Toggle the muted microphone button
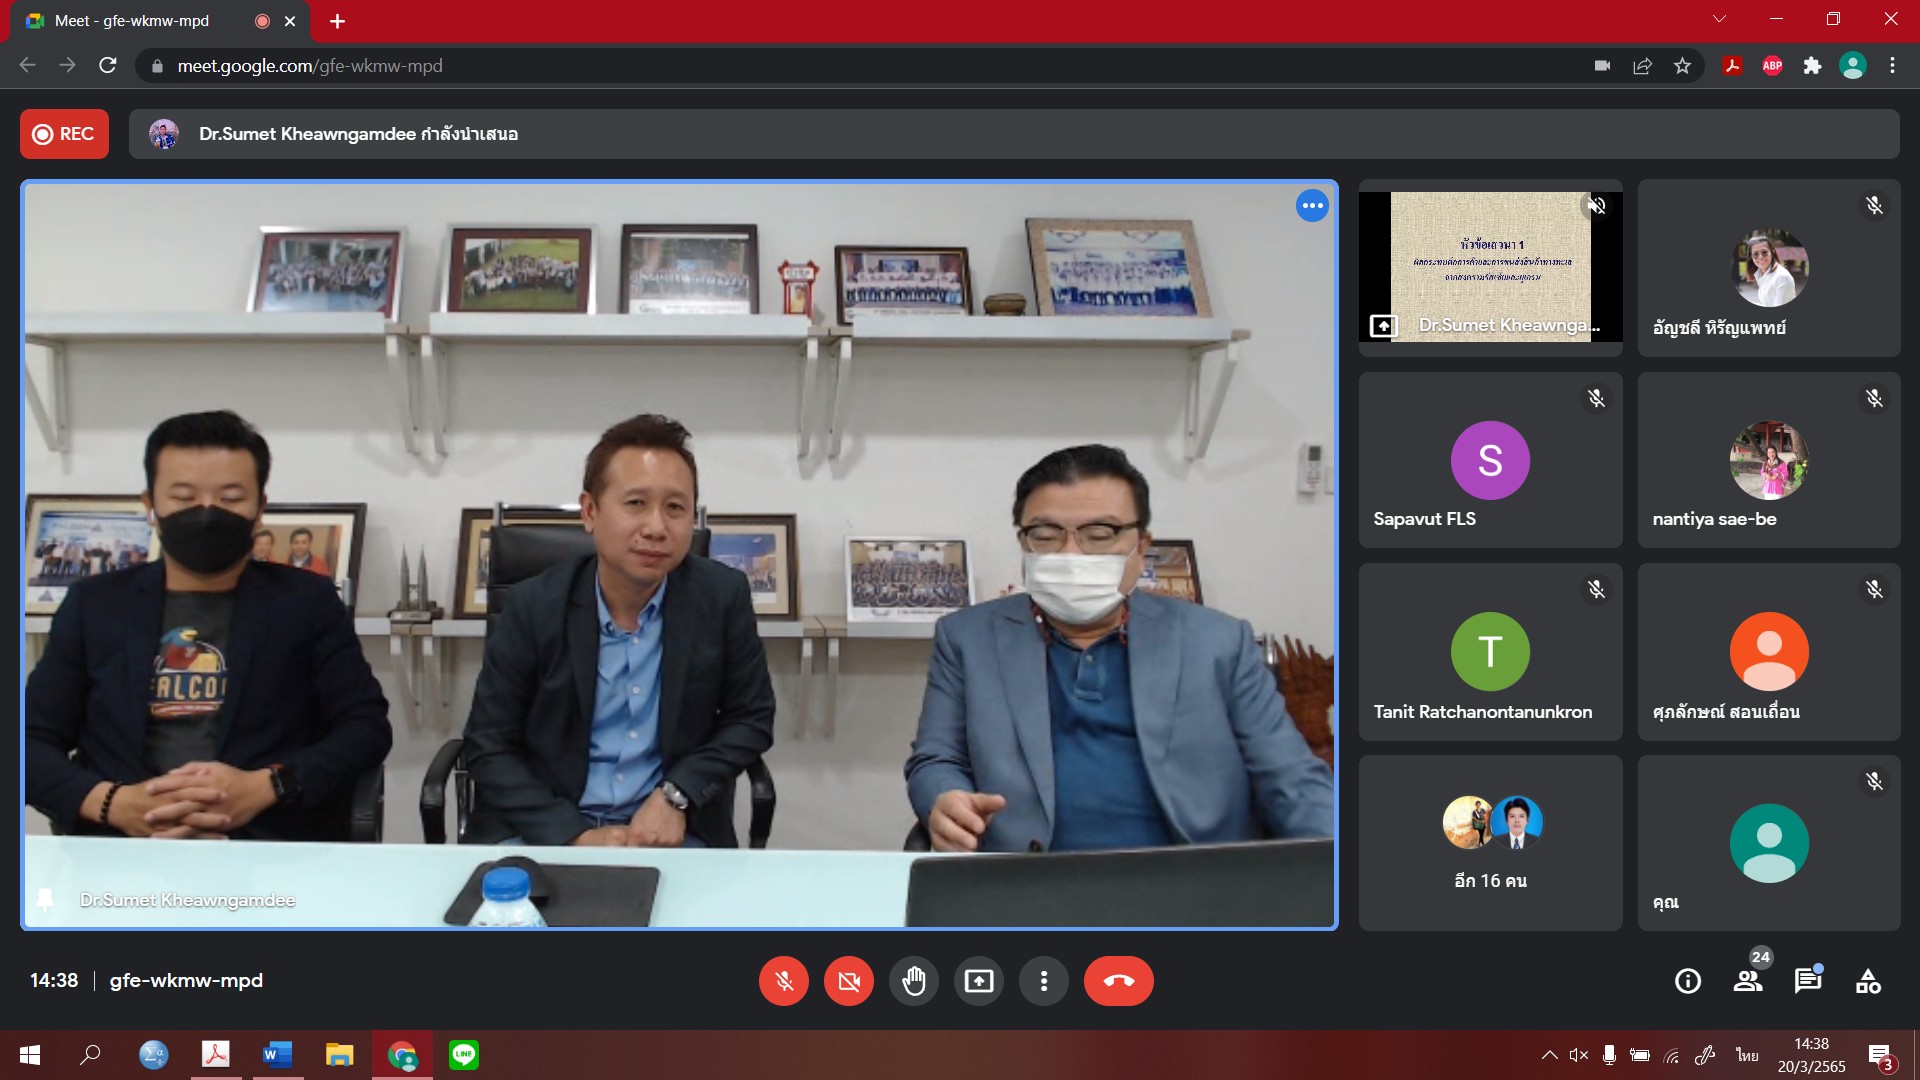1920x1080 pixels. (x=784, y=981)
